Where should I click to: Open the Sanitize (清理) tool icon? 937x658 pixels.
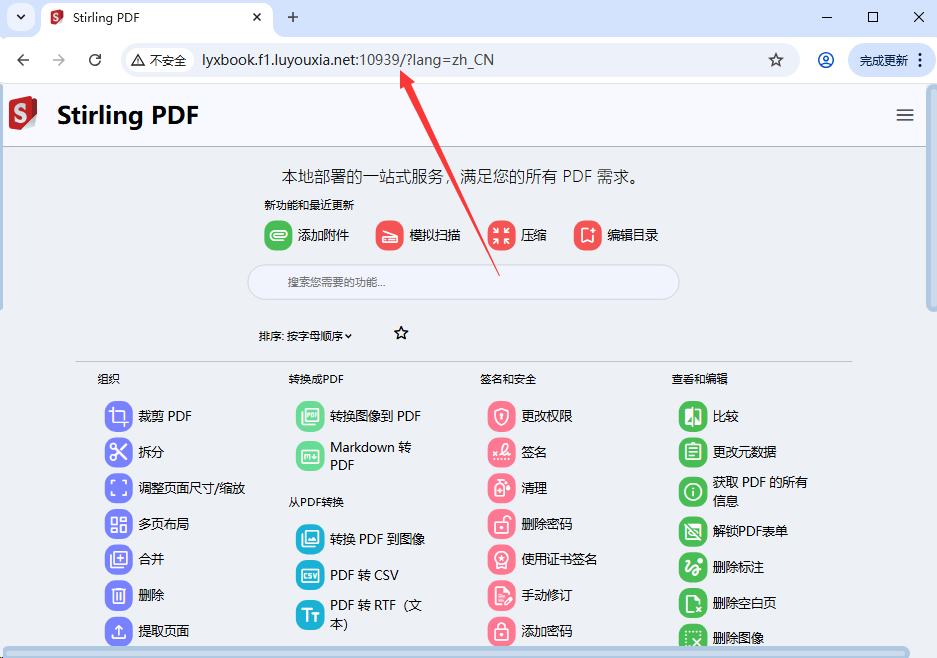501,488
